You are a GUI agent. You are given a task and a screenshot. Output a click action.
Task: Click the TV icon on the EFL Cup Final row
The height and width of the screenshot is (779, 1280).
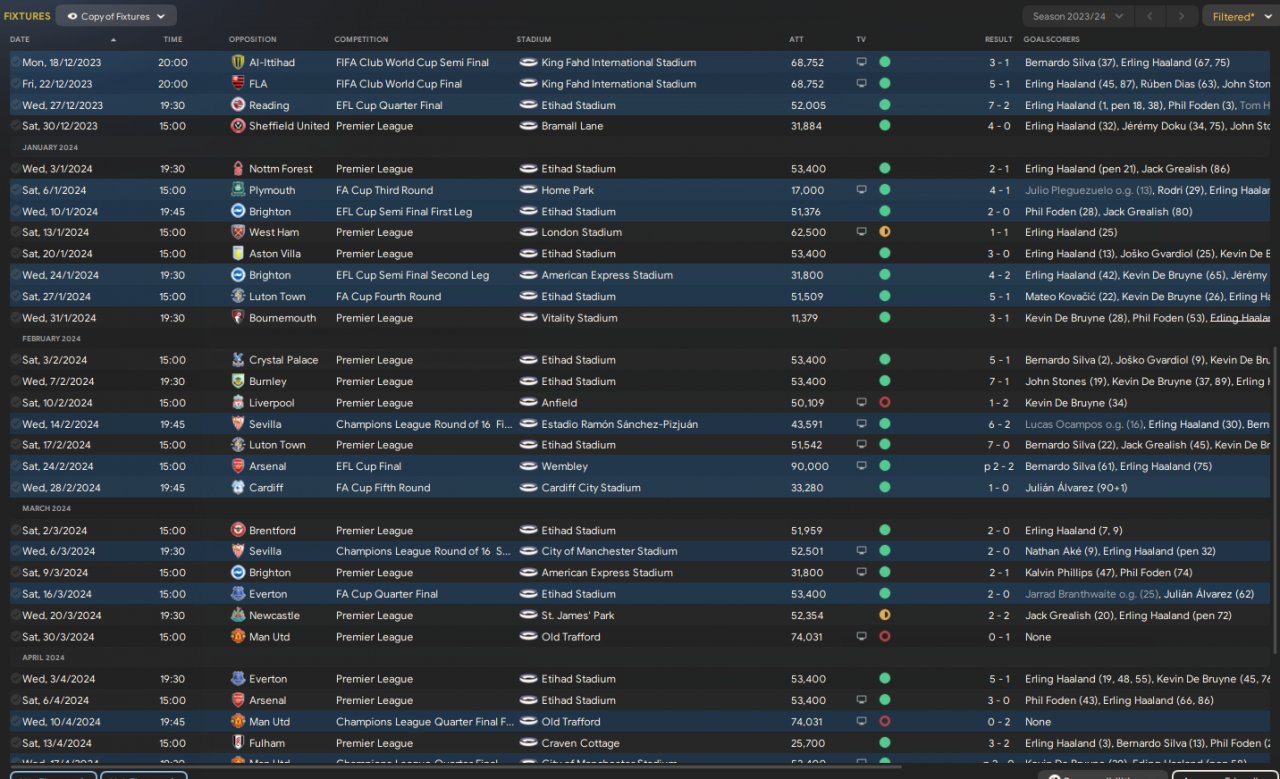coord(862,466)
